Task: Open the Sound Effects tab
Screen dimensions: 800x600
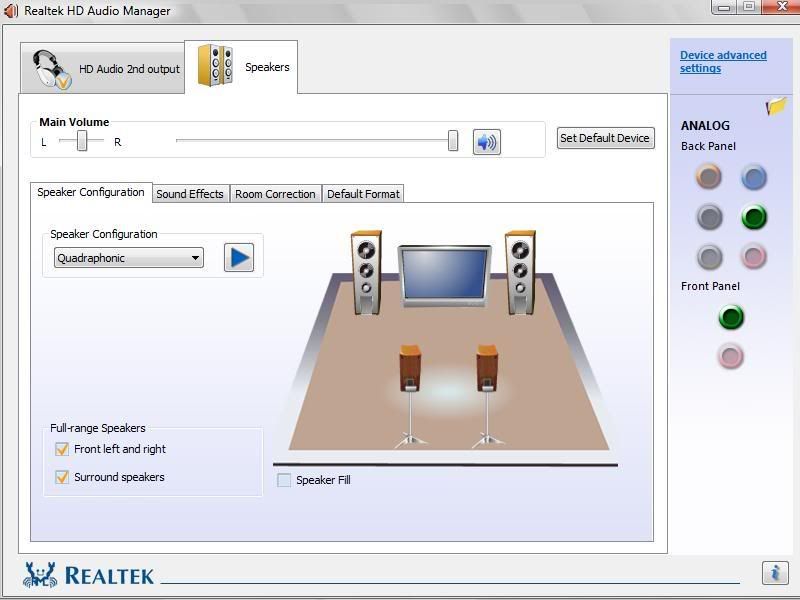Action: (190, 194)
